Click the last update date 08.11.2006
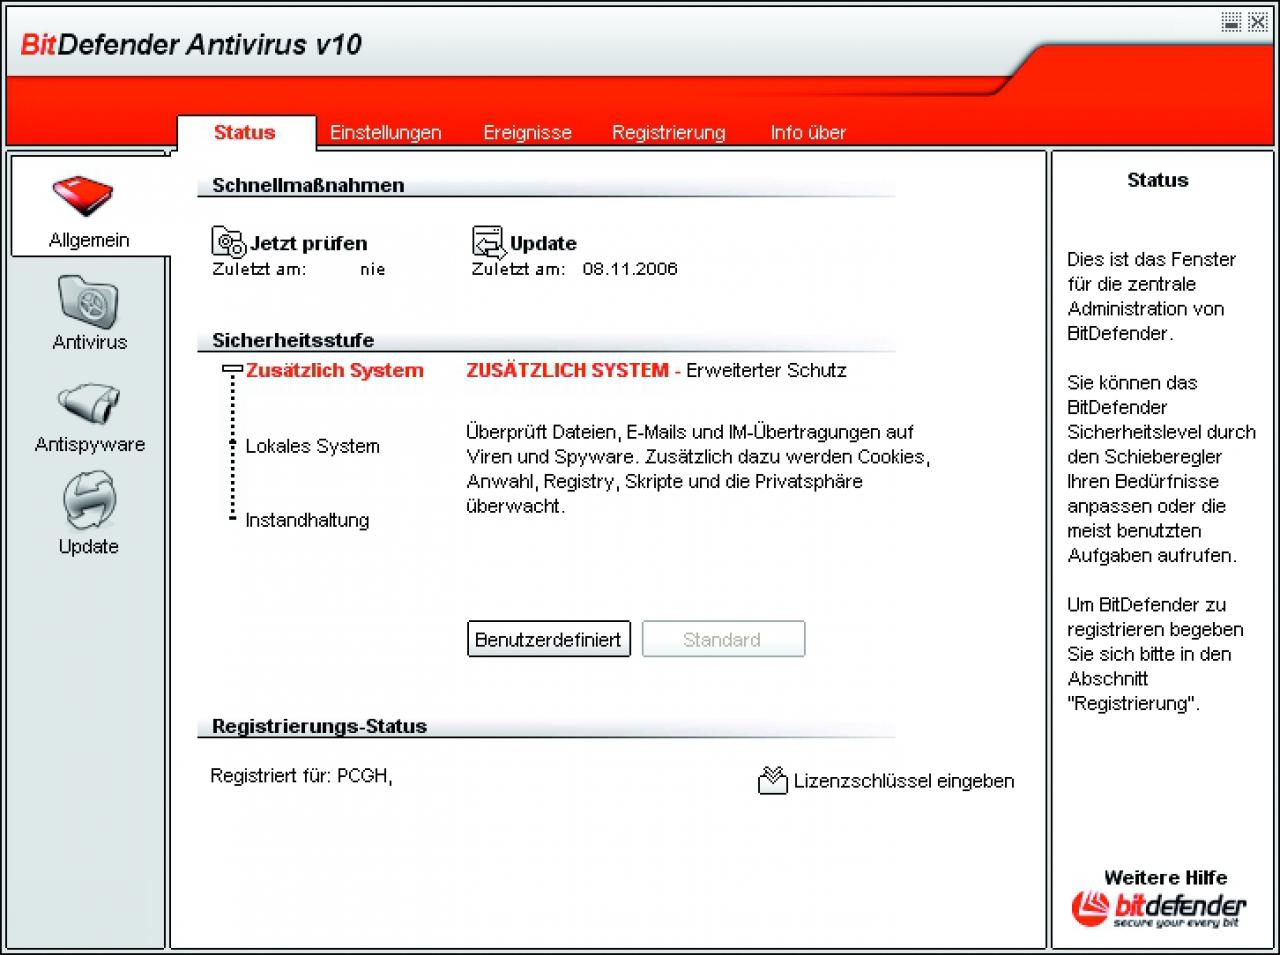 [x=630, y=269]
